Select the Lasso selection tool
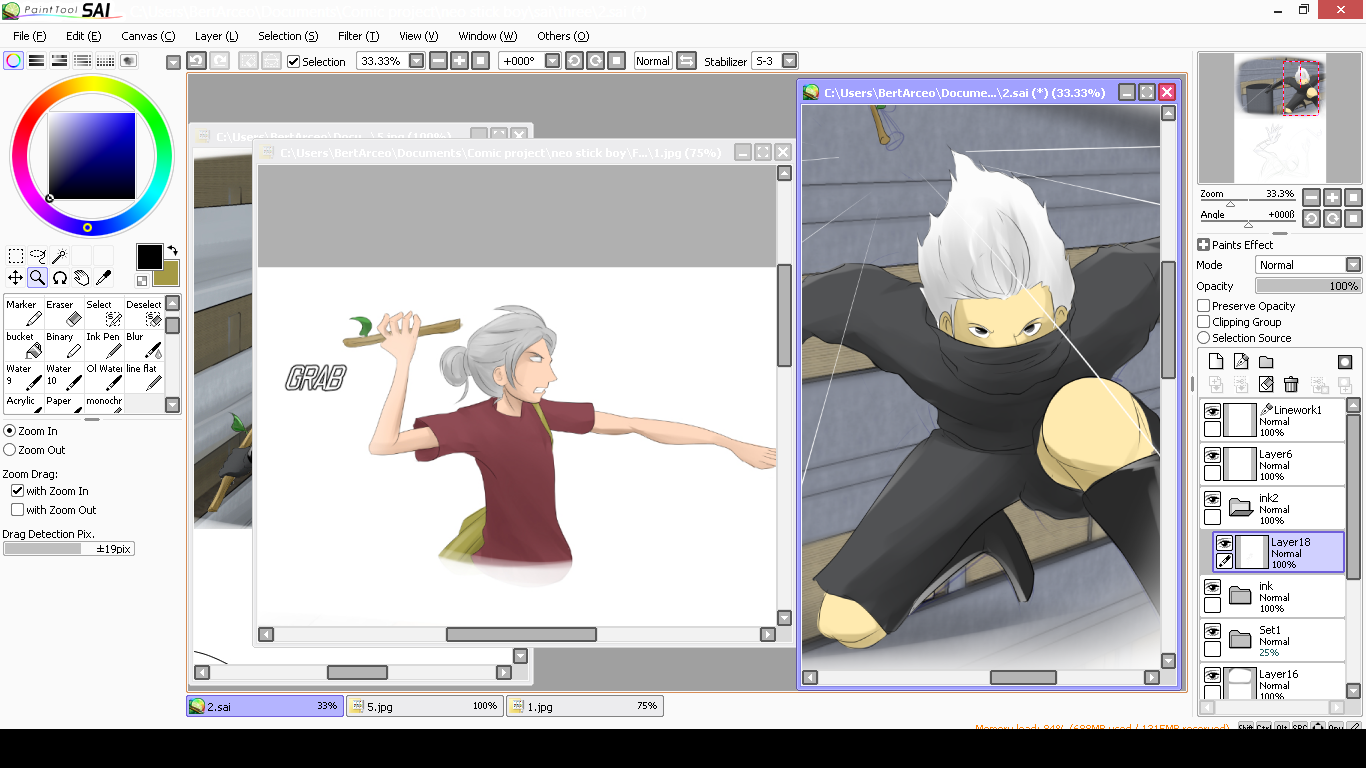 [x=38, y=257]
